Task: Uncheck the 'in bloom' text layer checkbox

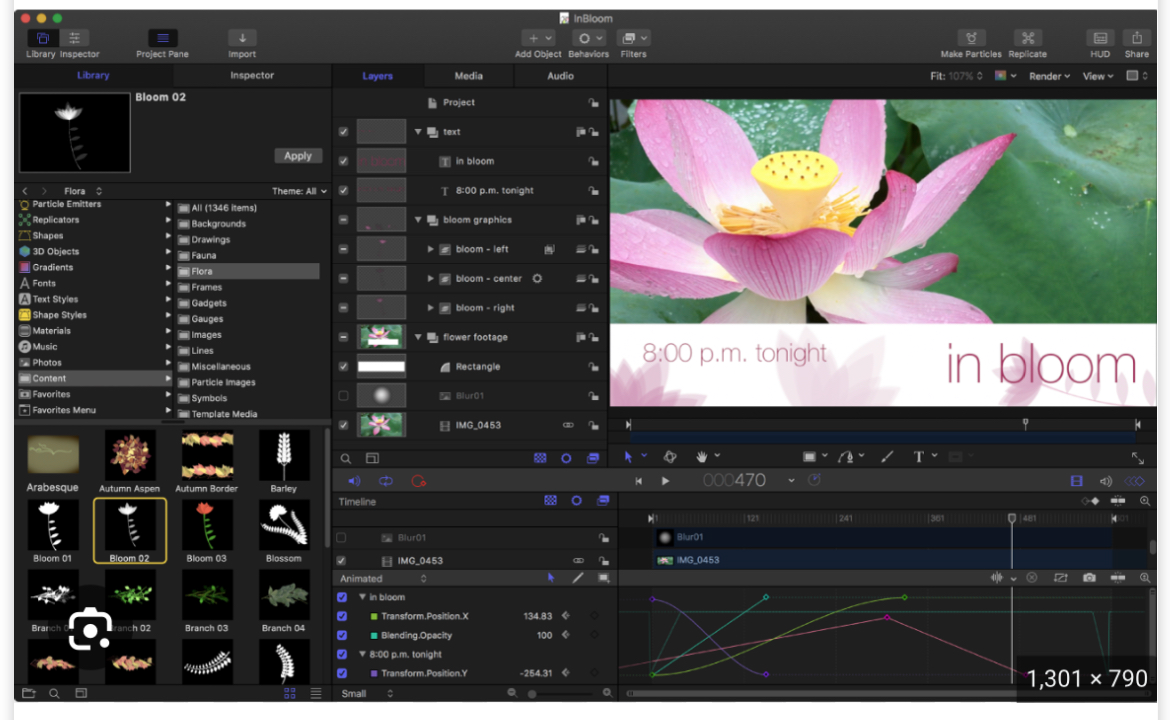Action: (x=344, y=161)
